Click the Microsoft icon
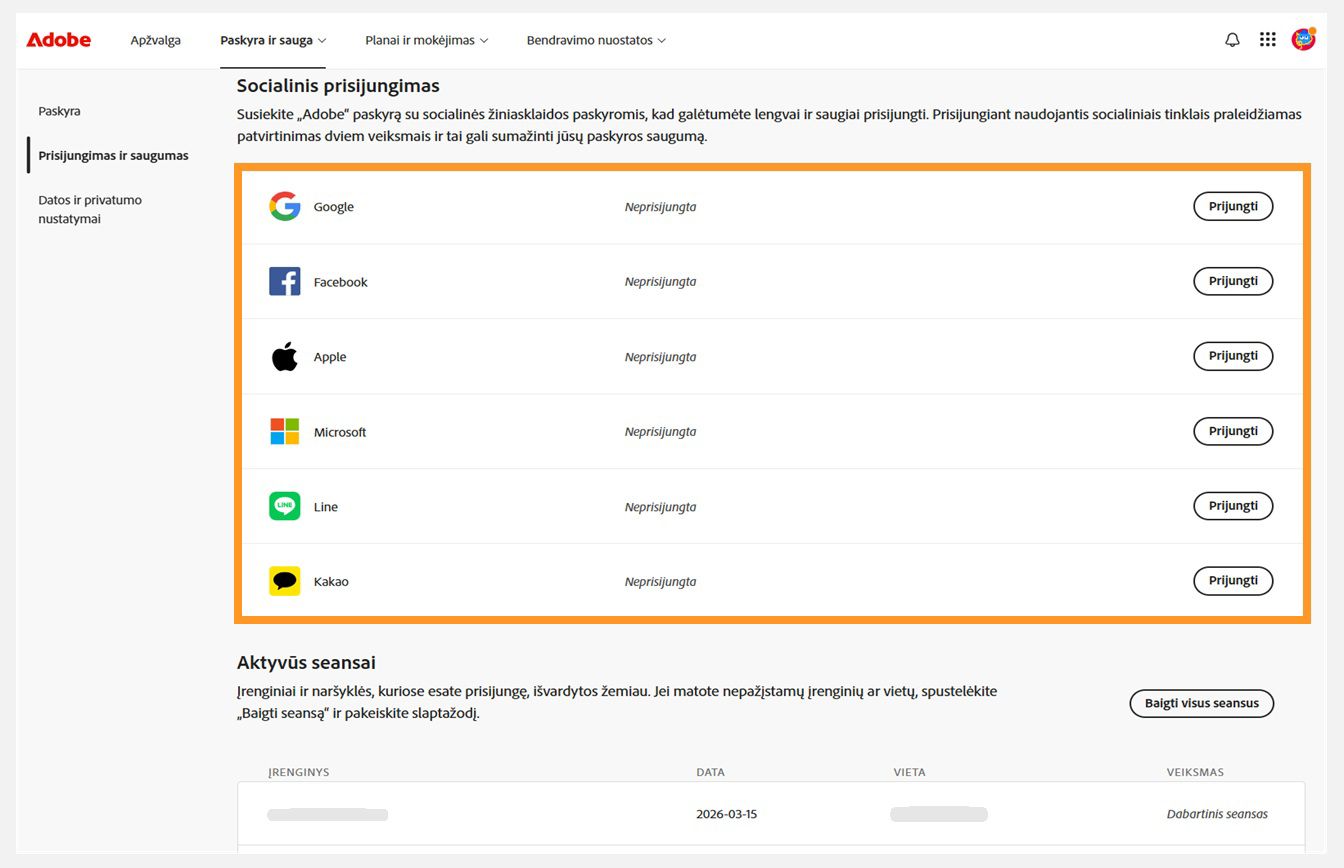This screenshot has height=868, width=1344. 284,431
